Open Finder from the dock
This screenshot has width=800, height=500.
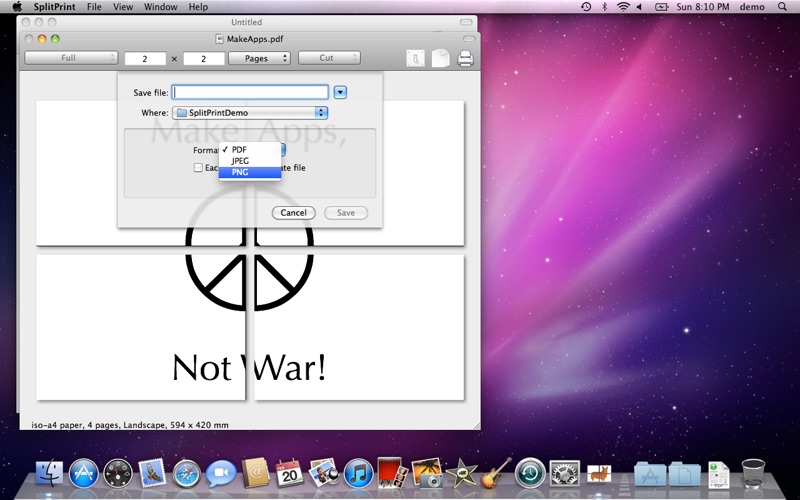[x=49, y=473]
